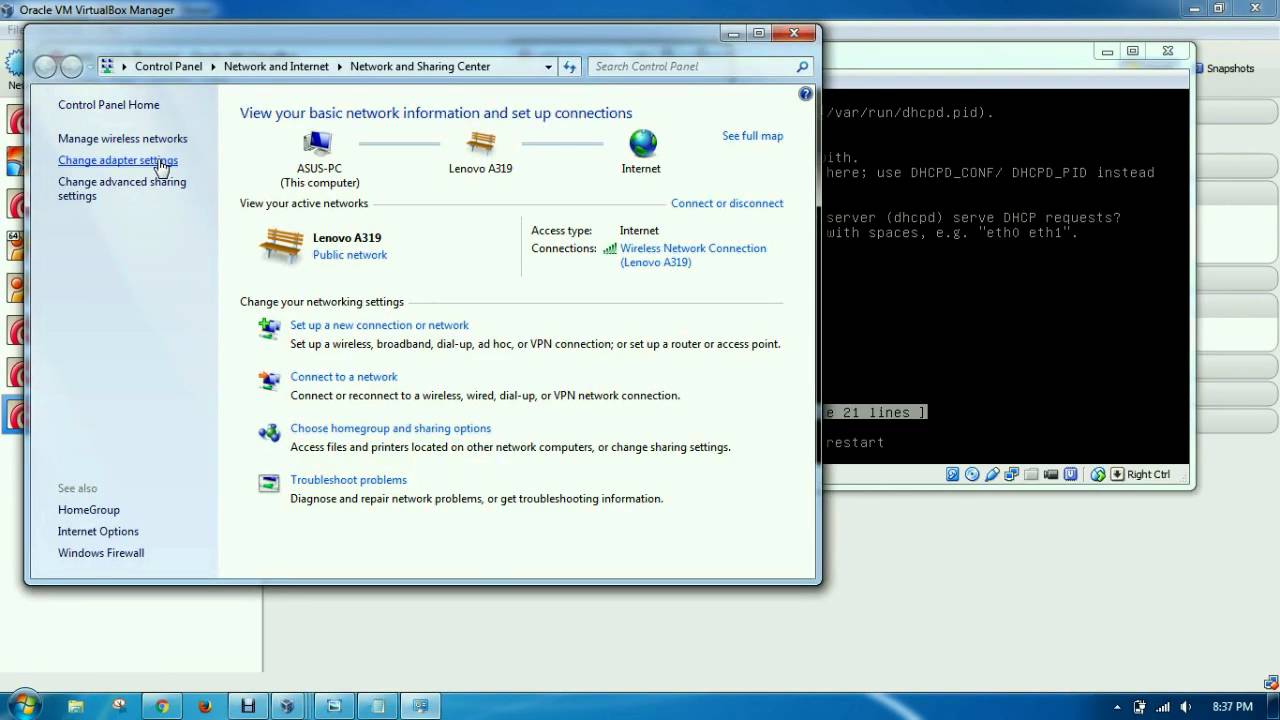Click Choose homegroup and sharing options link
1280x720 pixels.
click(391, 428)
